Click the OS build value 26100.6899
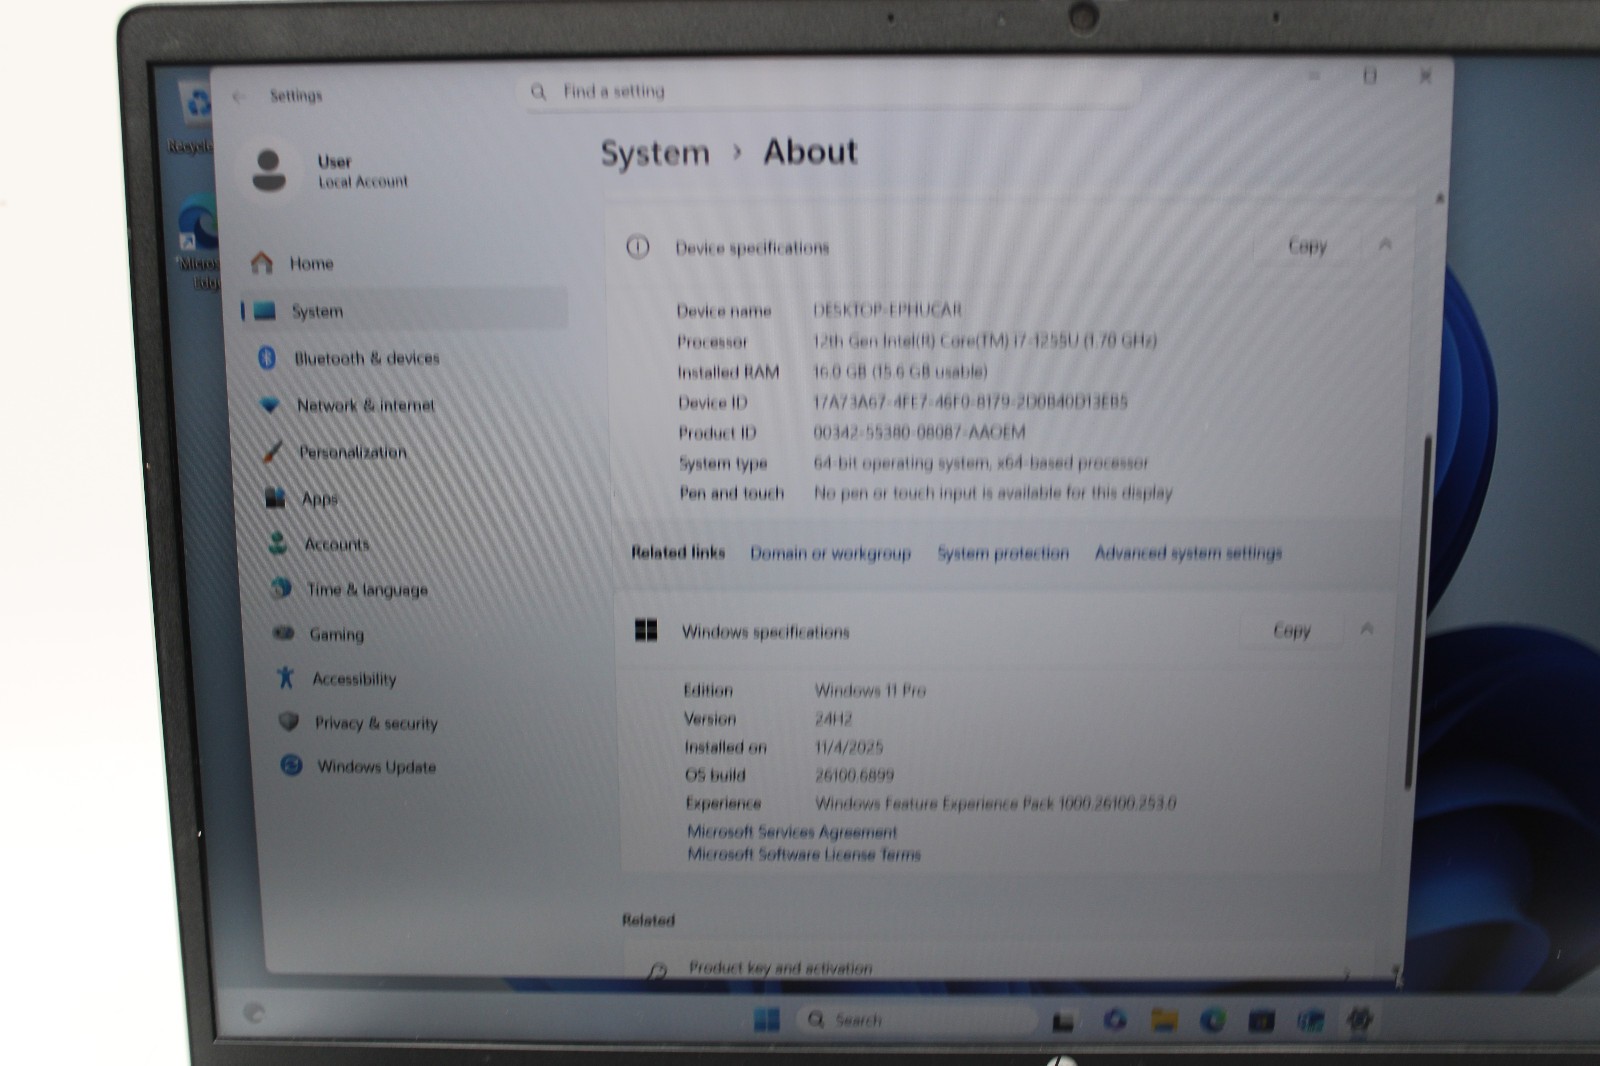Viewport: 1600px width, 1066px height. [855, 775]
